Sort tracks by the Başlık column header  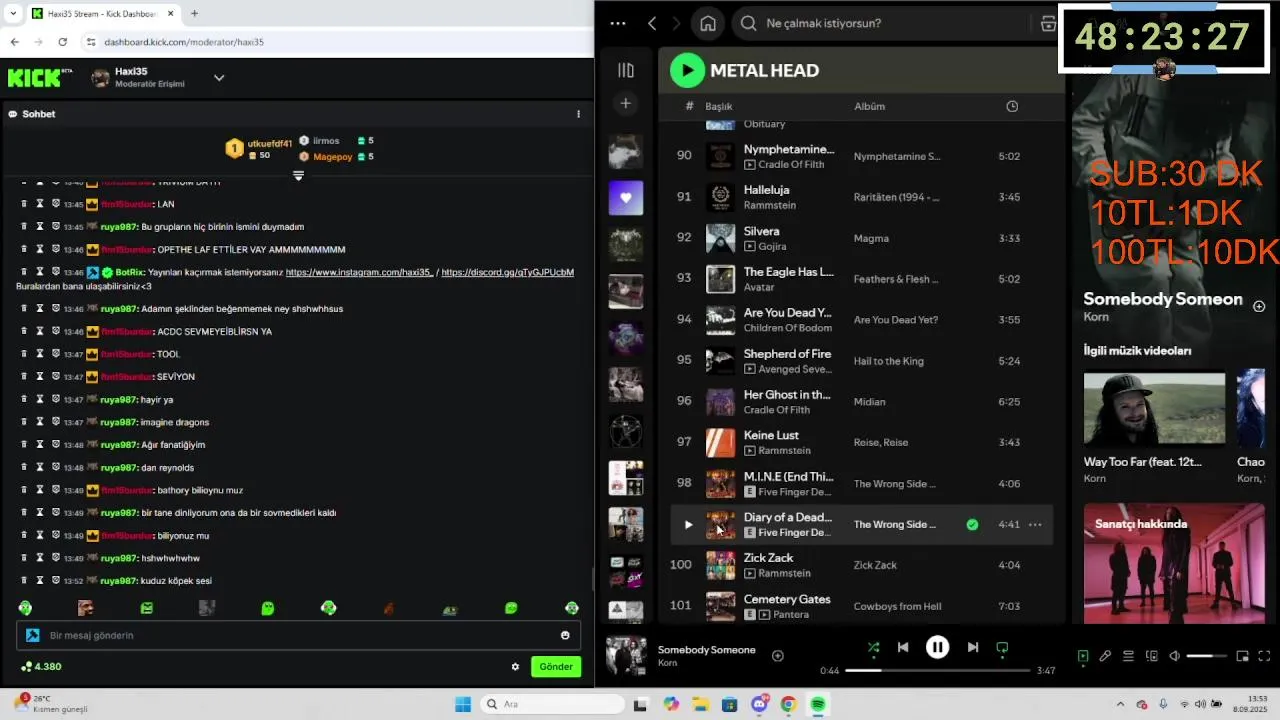click(719, 106)
